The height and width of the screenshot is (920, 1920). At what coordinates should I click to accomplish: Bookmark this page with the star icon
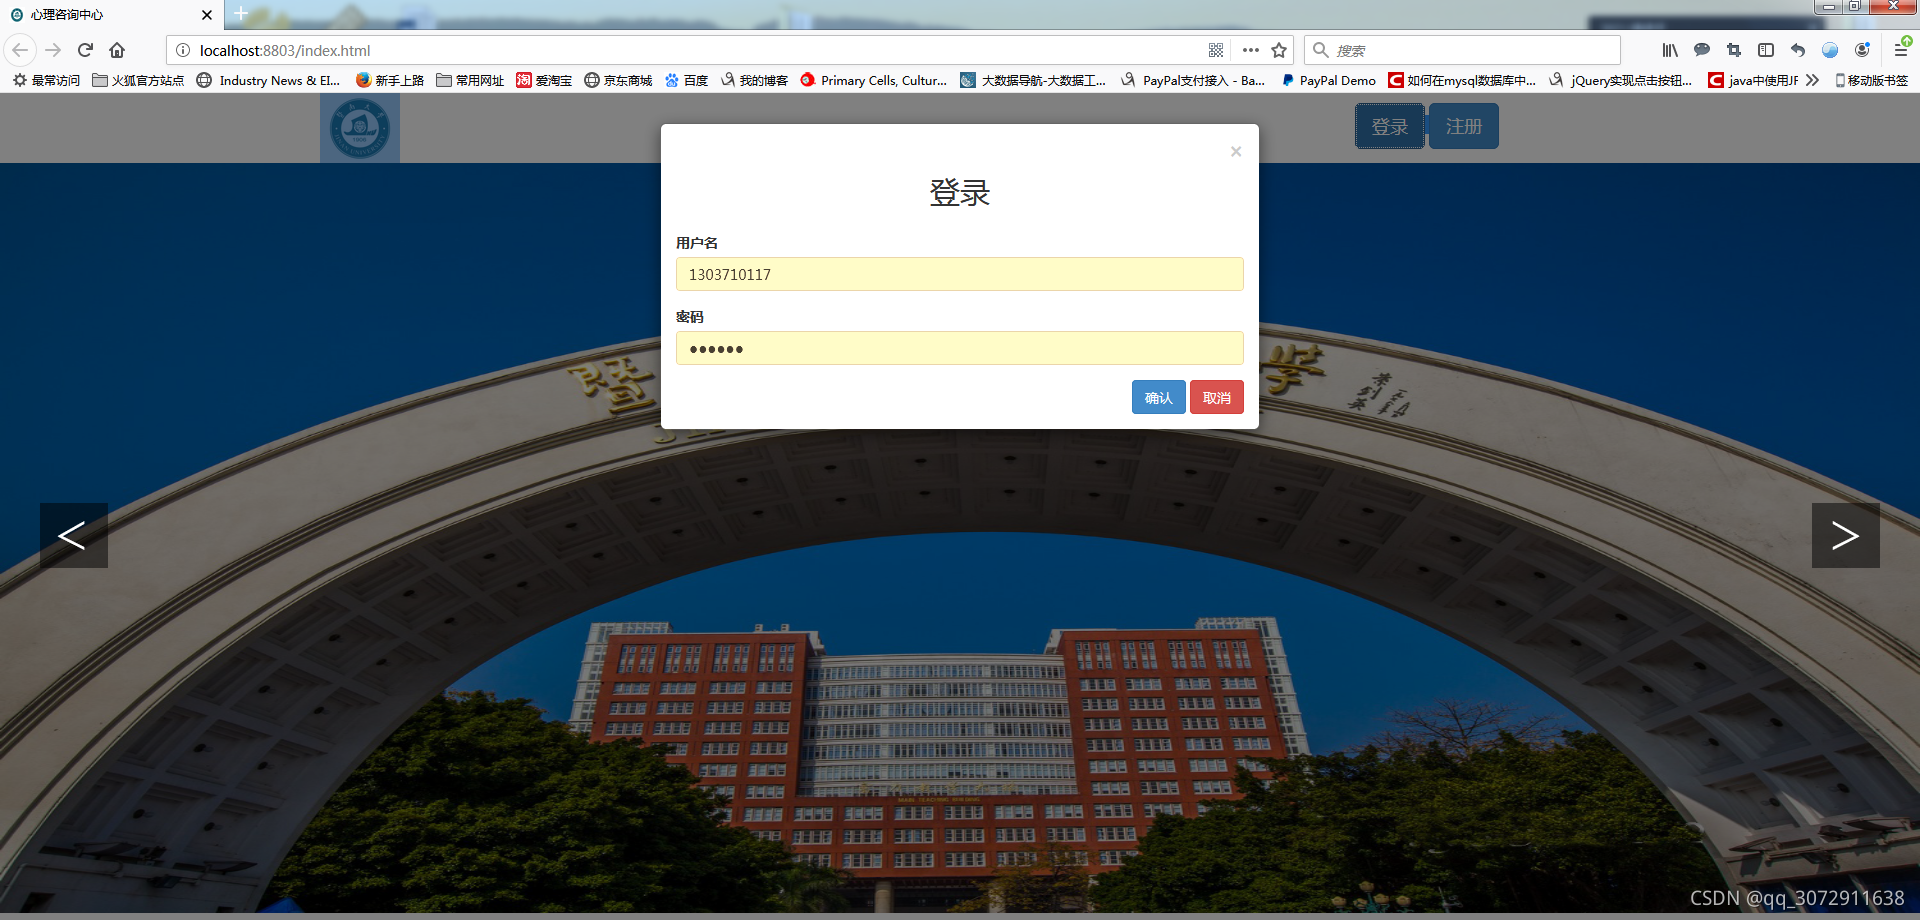[1279, 50]
